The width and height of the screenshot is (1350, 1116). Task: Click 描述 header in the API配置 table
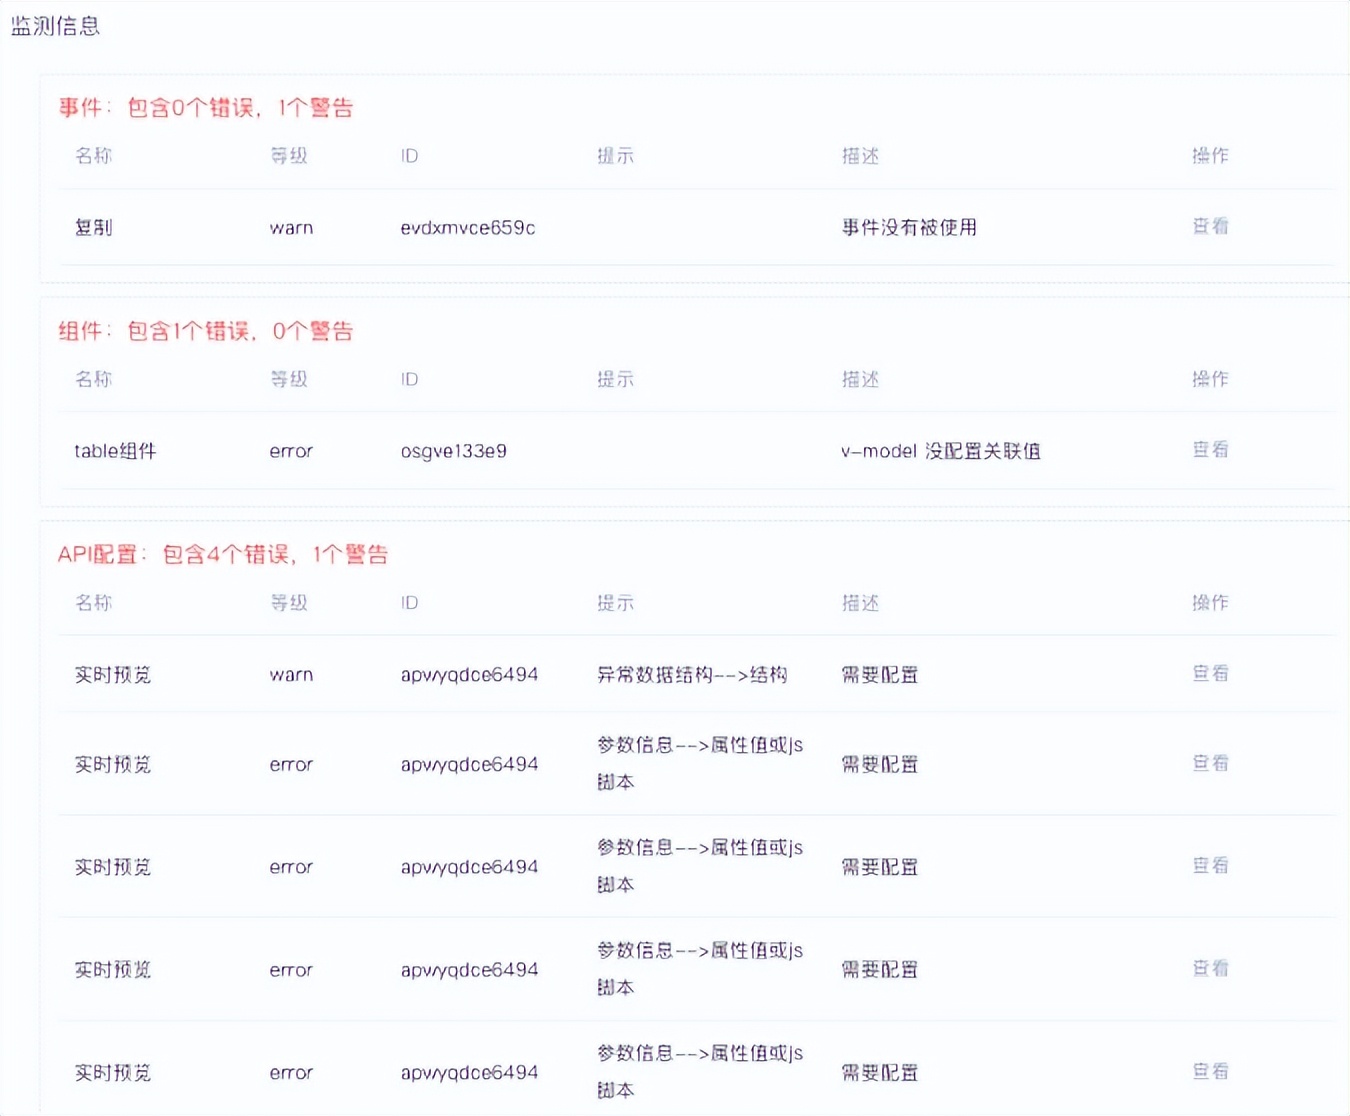coord(860,603)
